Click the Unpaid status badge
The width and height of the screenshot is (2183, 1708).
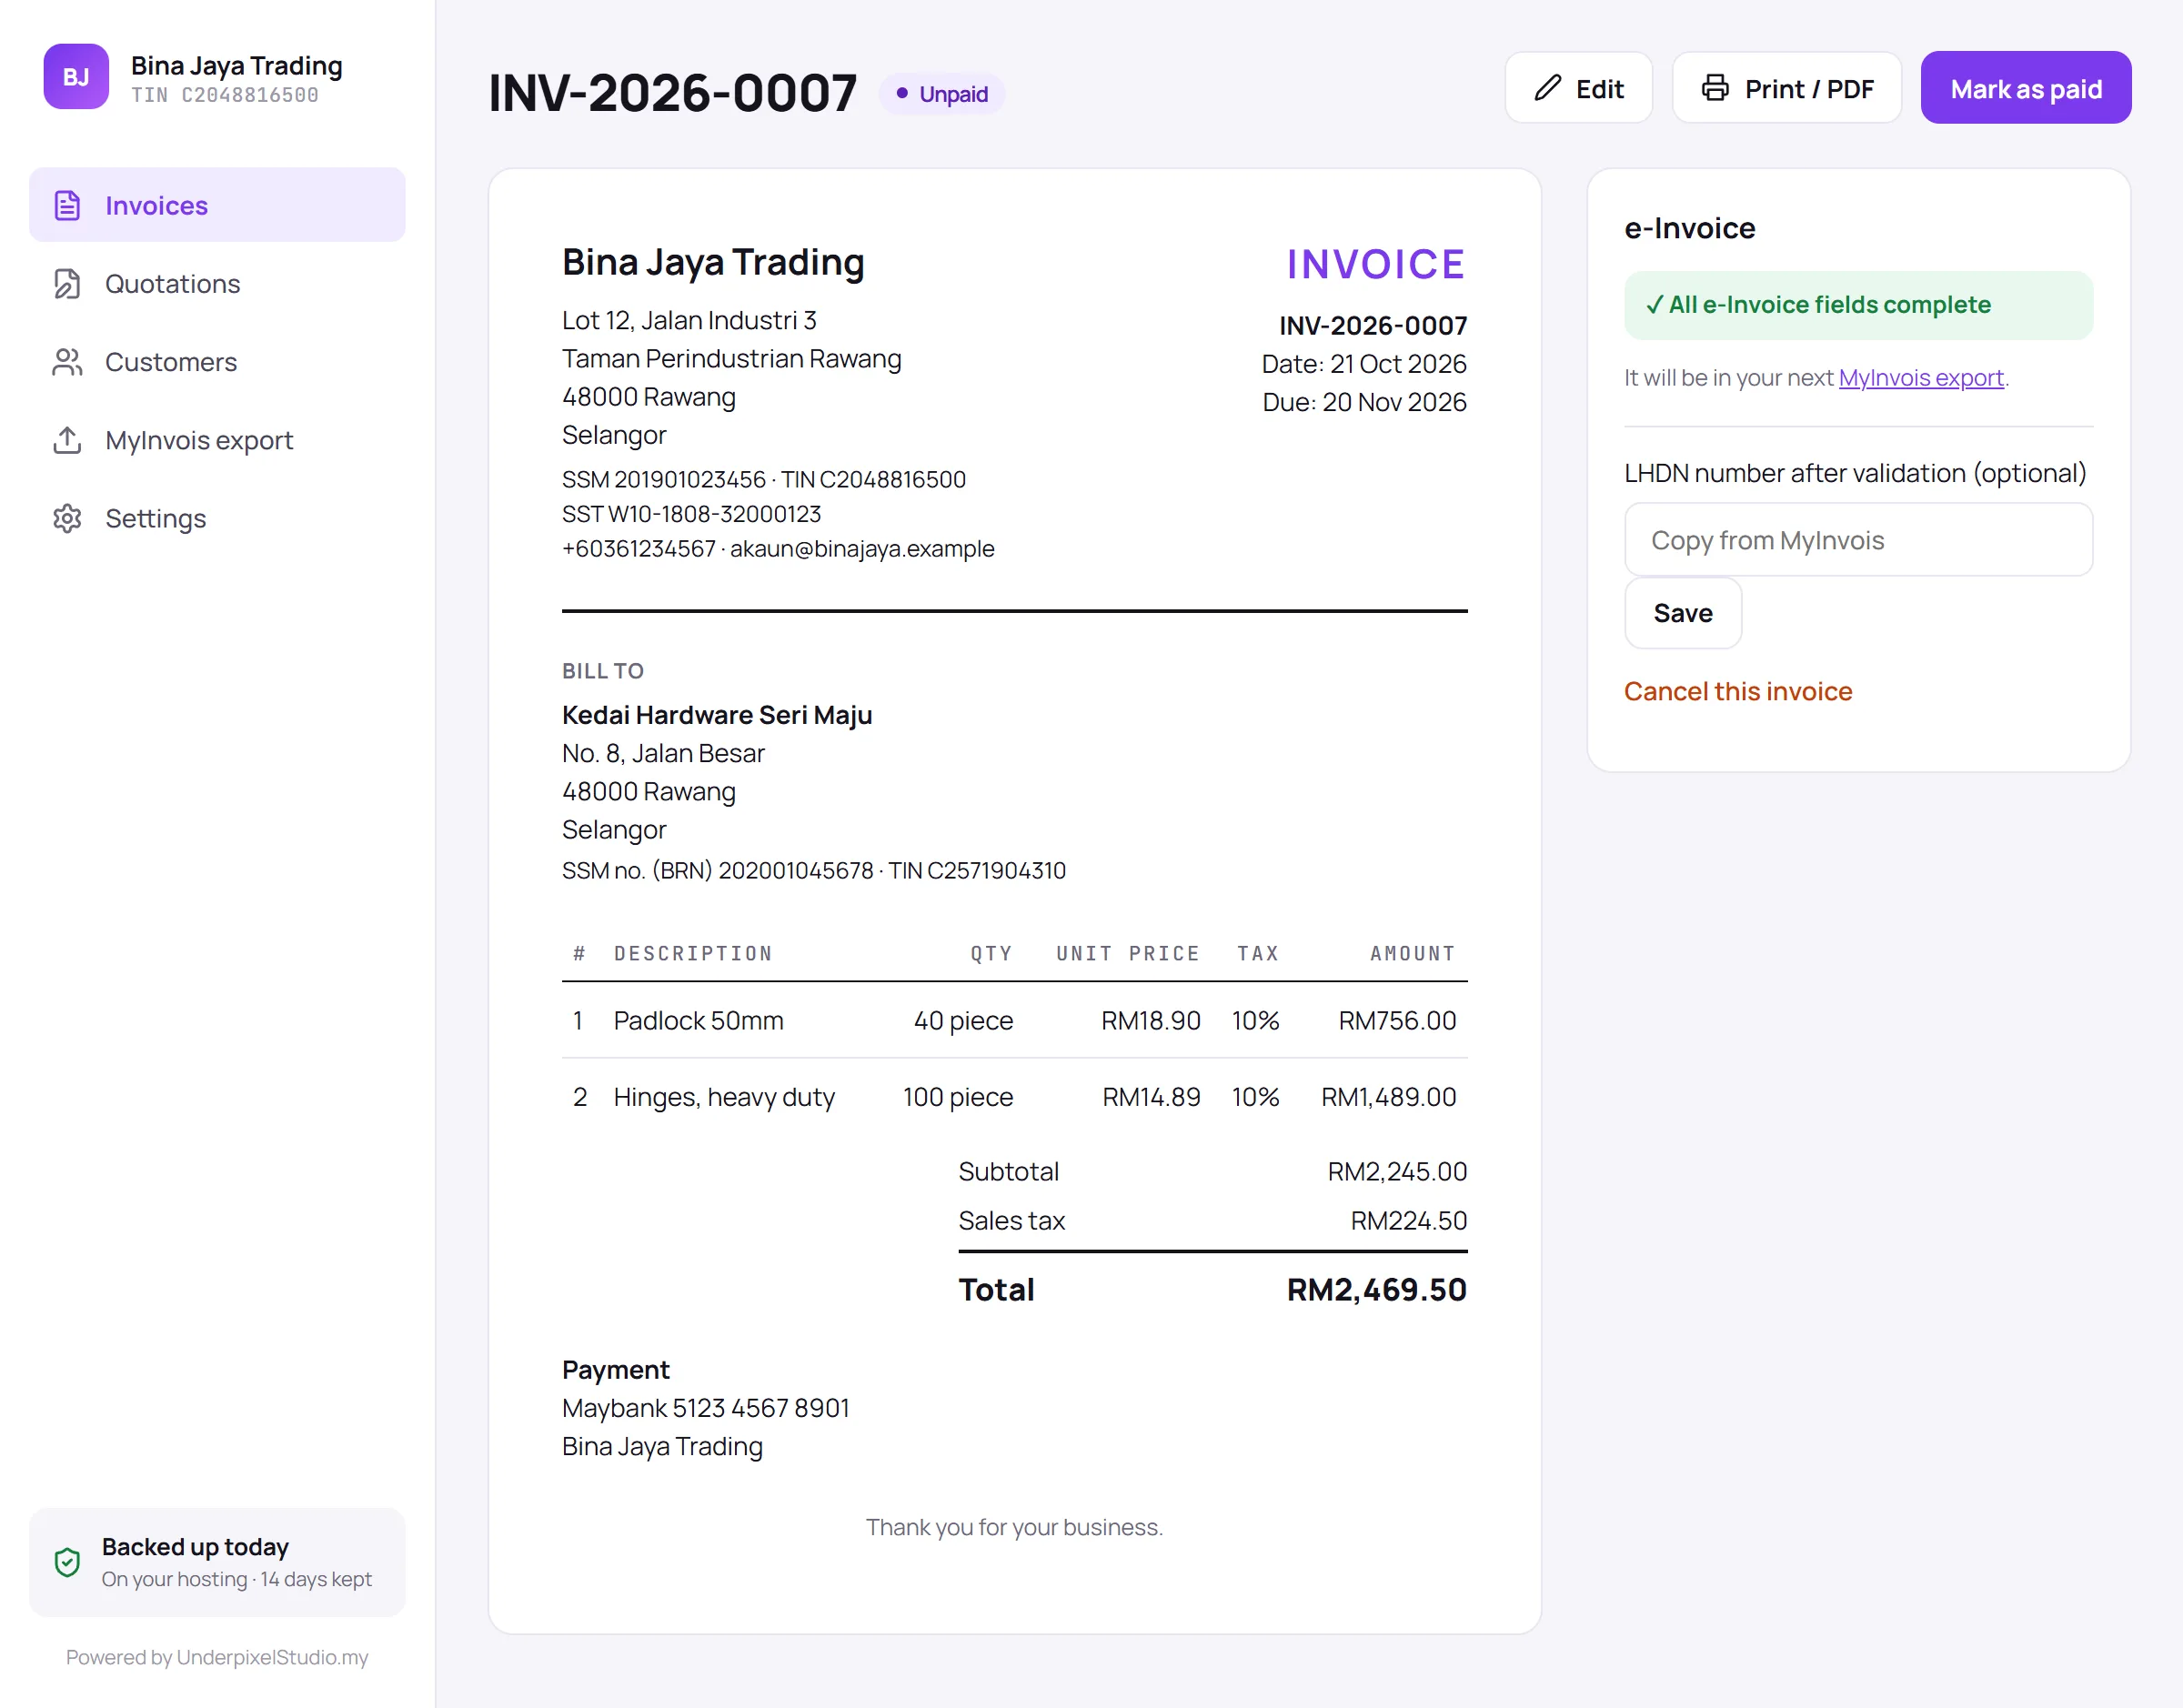[941, 94]
